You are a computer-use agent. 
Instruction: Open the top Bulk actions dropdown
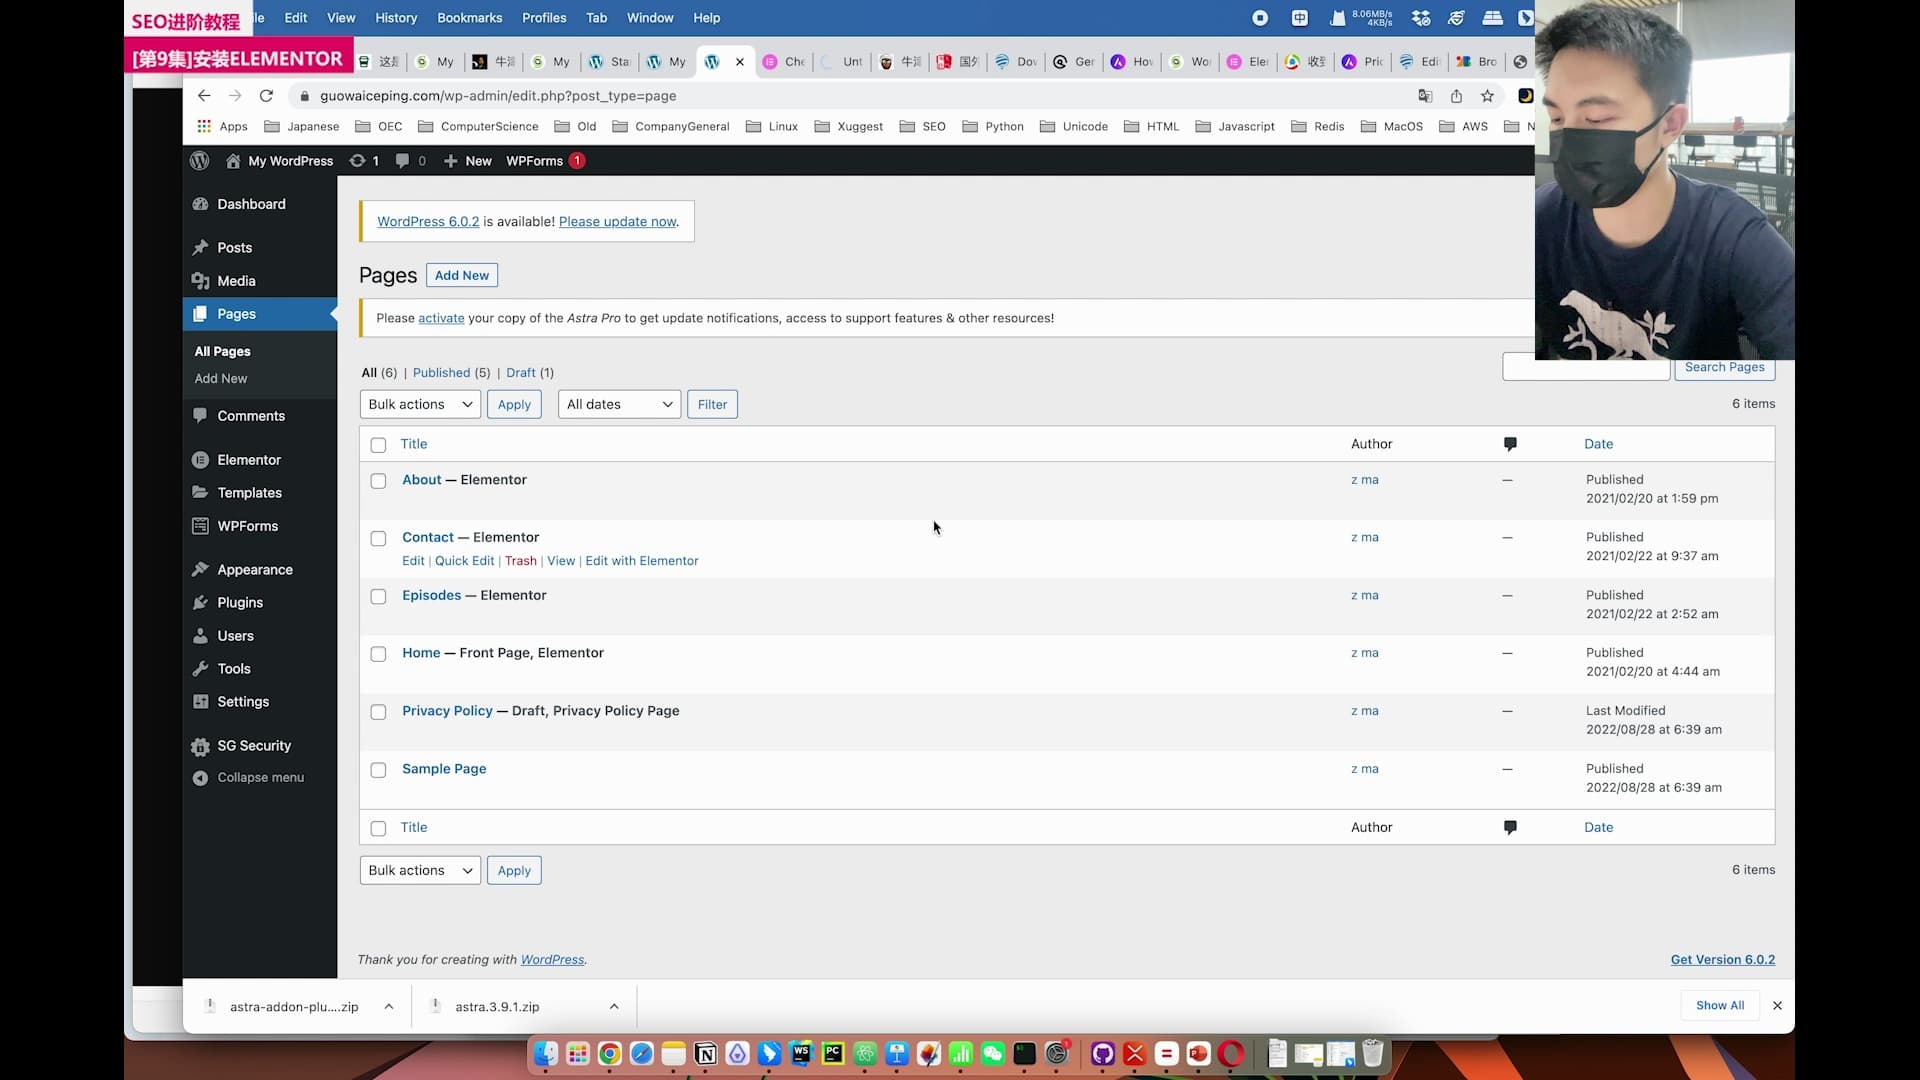tap(420, 404)
